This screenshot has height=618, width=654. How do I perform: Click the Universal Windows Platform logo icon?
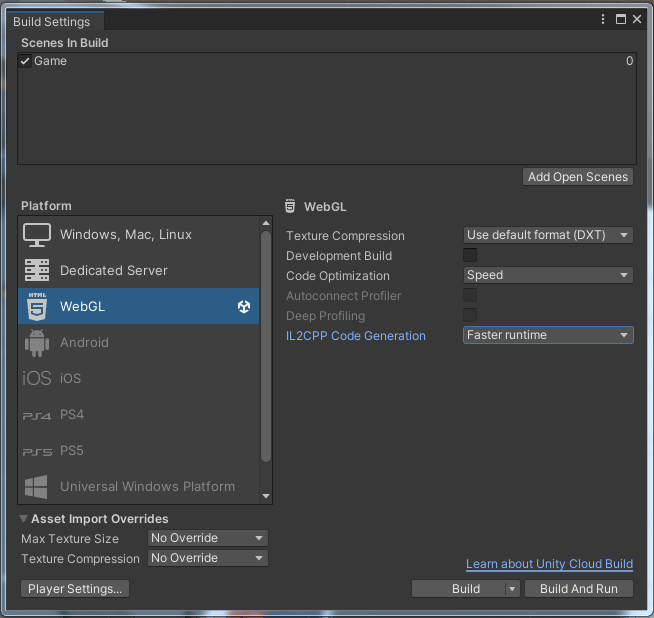click(x=36, y=487)
